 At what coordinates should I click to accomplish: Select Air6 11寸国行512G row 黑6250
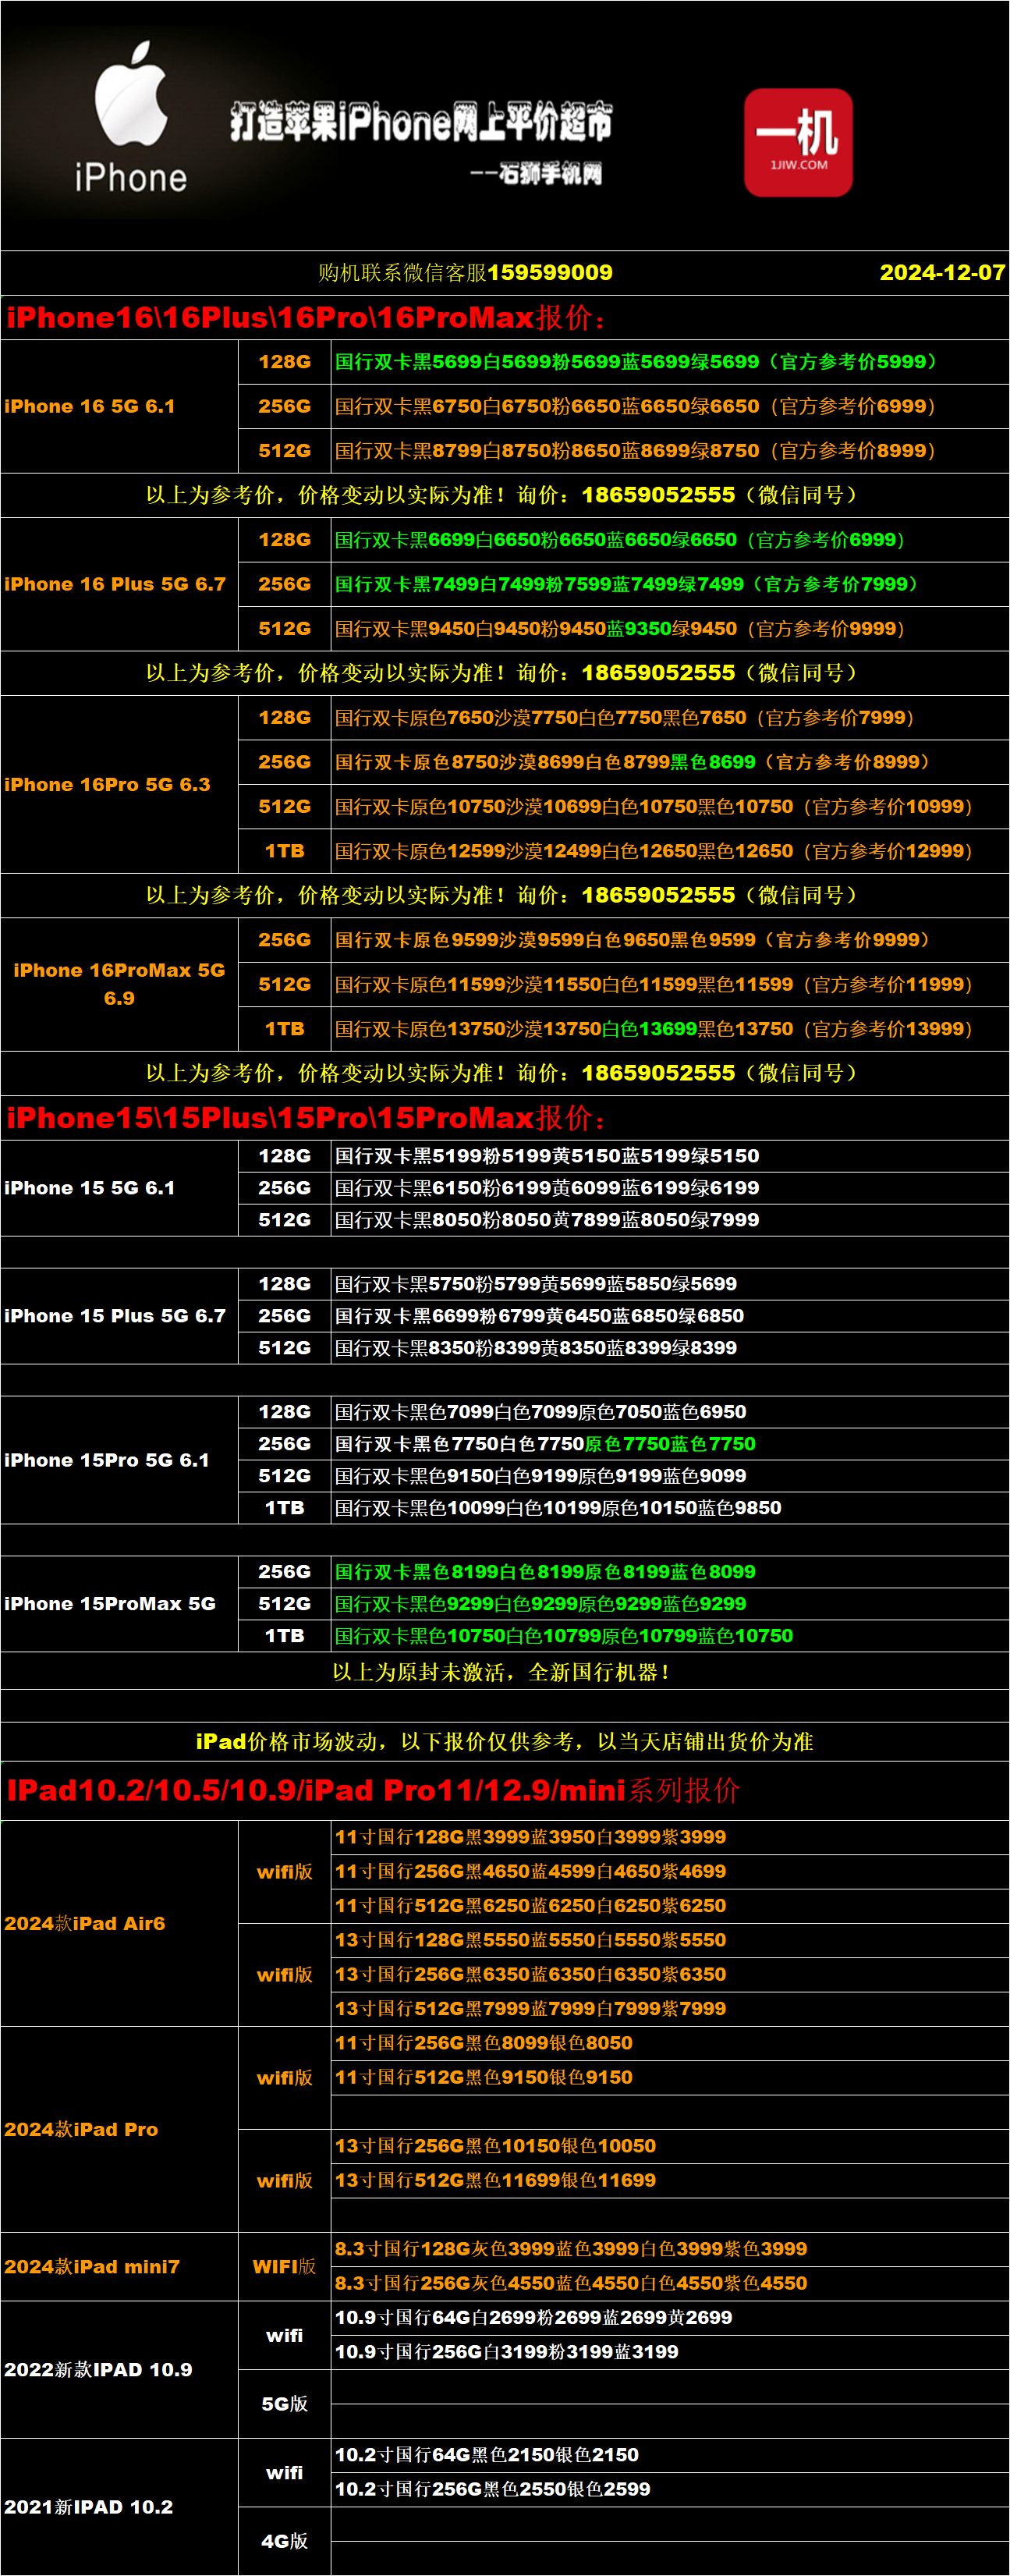[x=669, y=1906]
